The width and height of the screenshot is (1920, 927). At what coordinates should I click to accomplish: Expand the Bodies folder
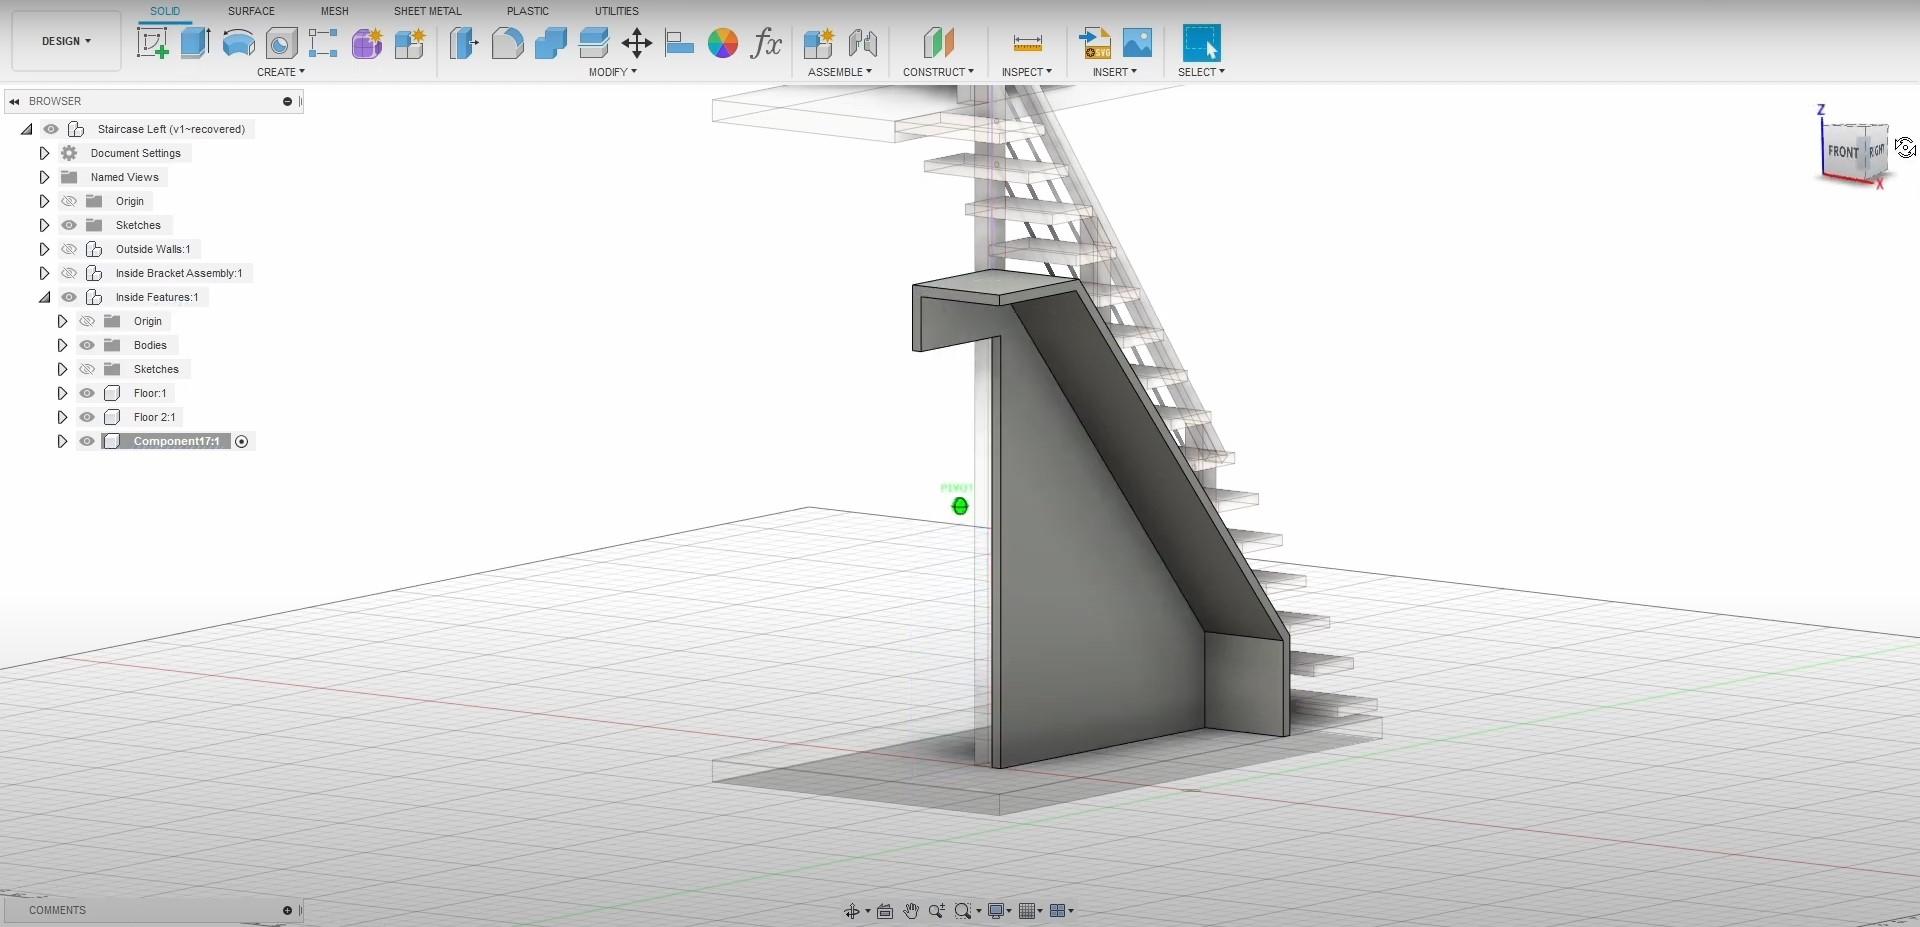pos(62,345)
